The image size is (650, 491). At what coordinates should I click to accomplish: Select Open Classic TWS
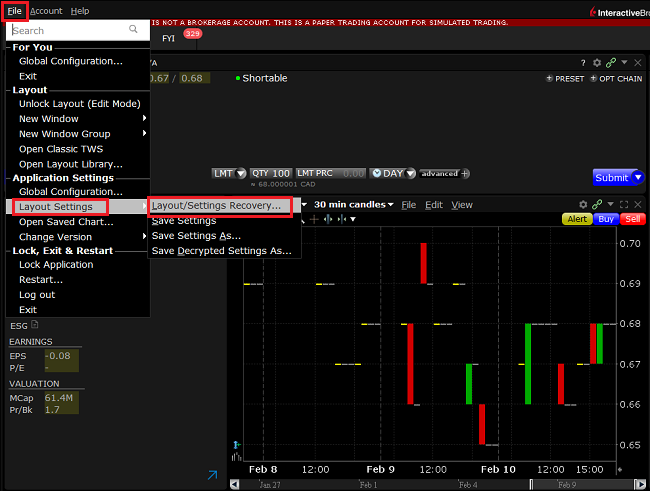pos(61,149)
